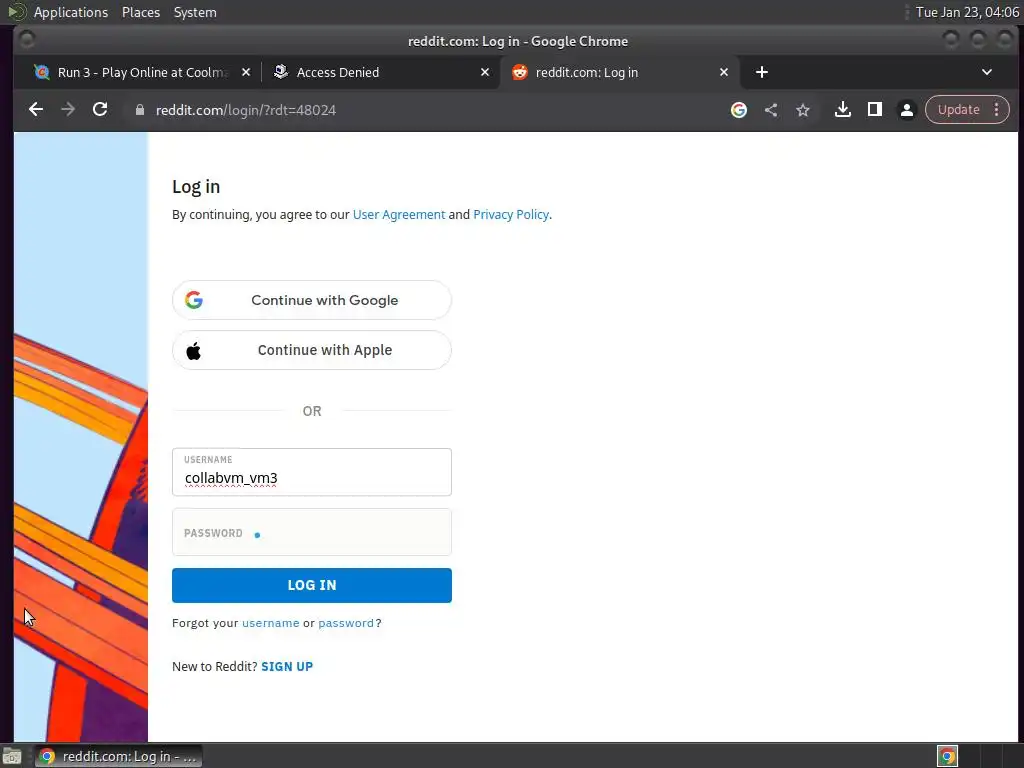This screenshot has width=1024, height=768.
Task: Click the Google logo in Continue button
Action: [194, 300]
